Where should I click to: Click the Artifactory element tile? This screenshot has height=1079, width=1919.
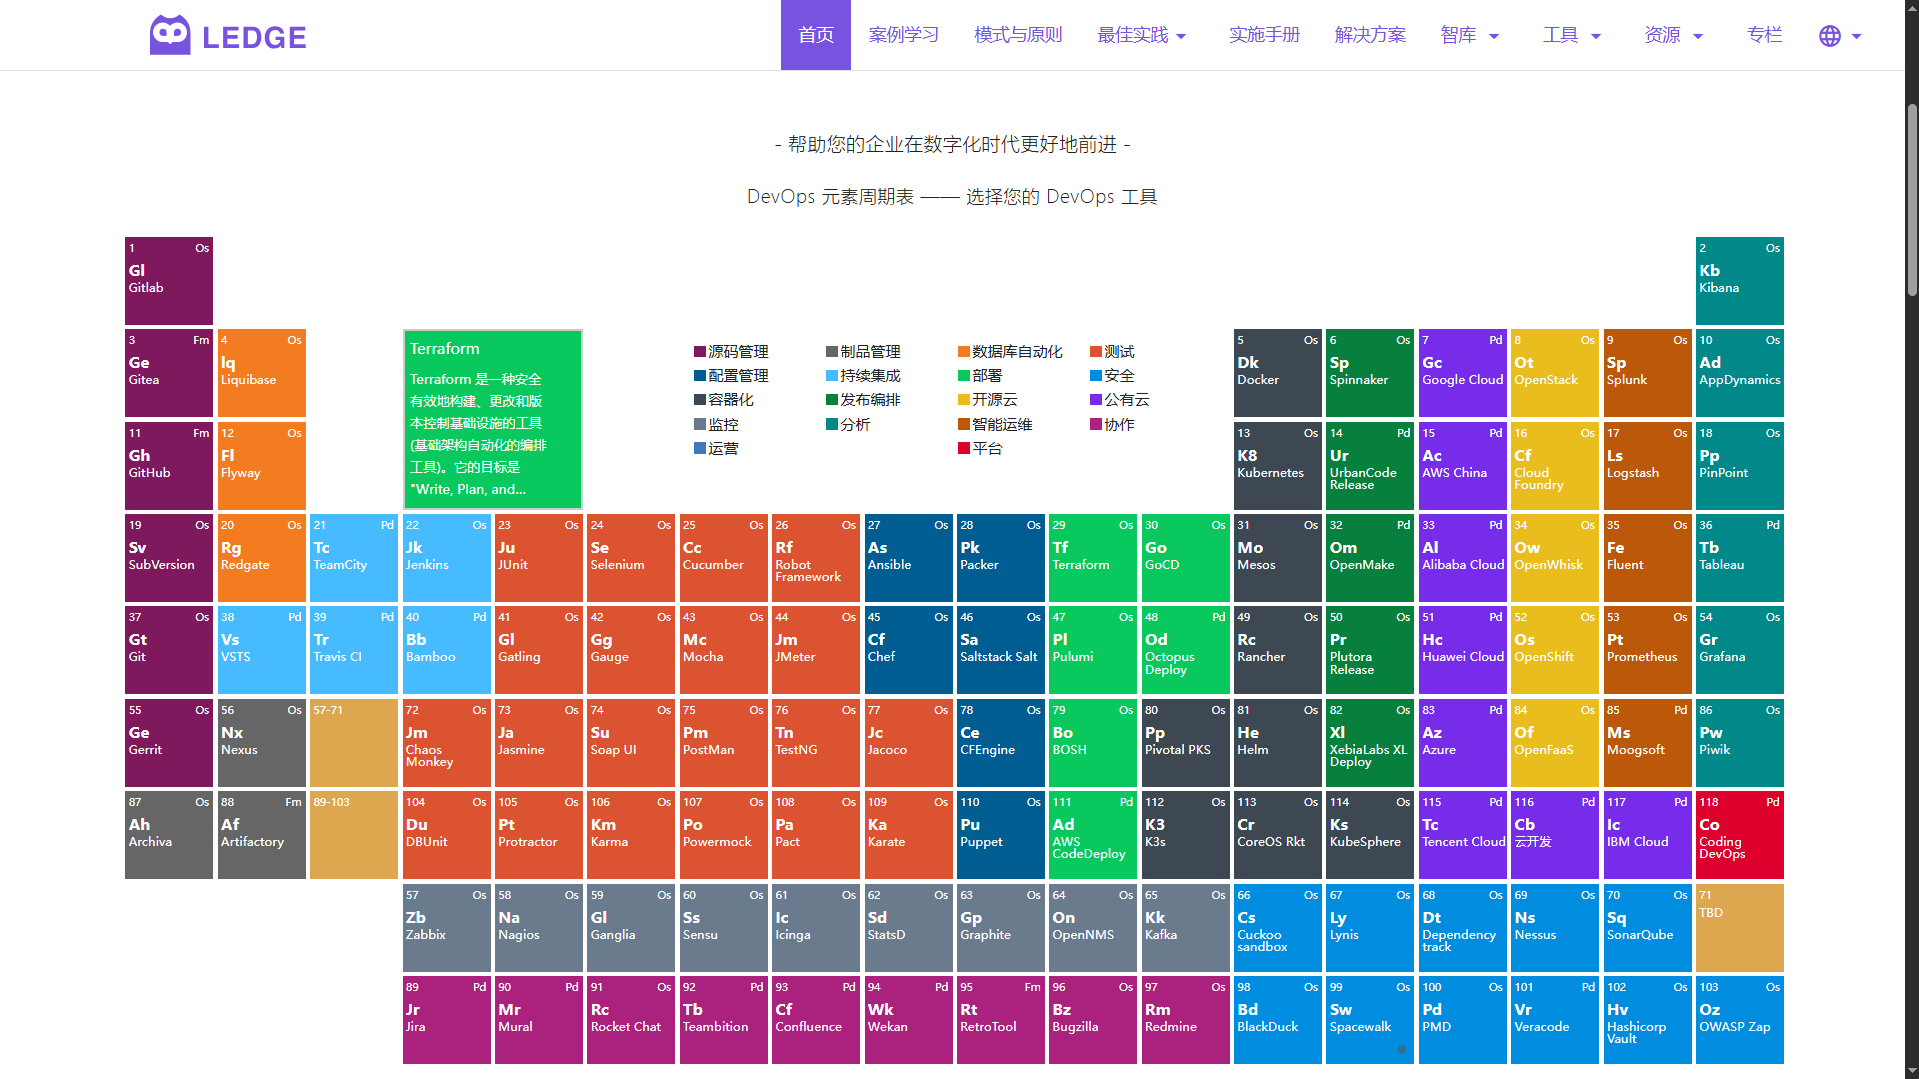(x=262, y=835)
